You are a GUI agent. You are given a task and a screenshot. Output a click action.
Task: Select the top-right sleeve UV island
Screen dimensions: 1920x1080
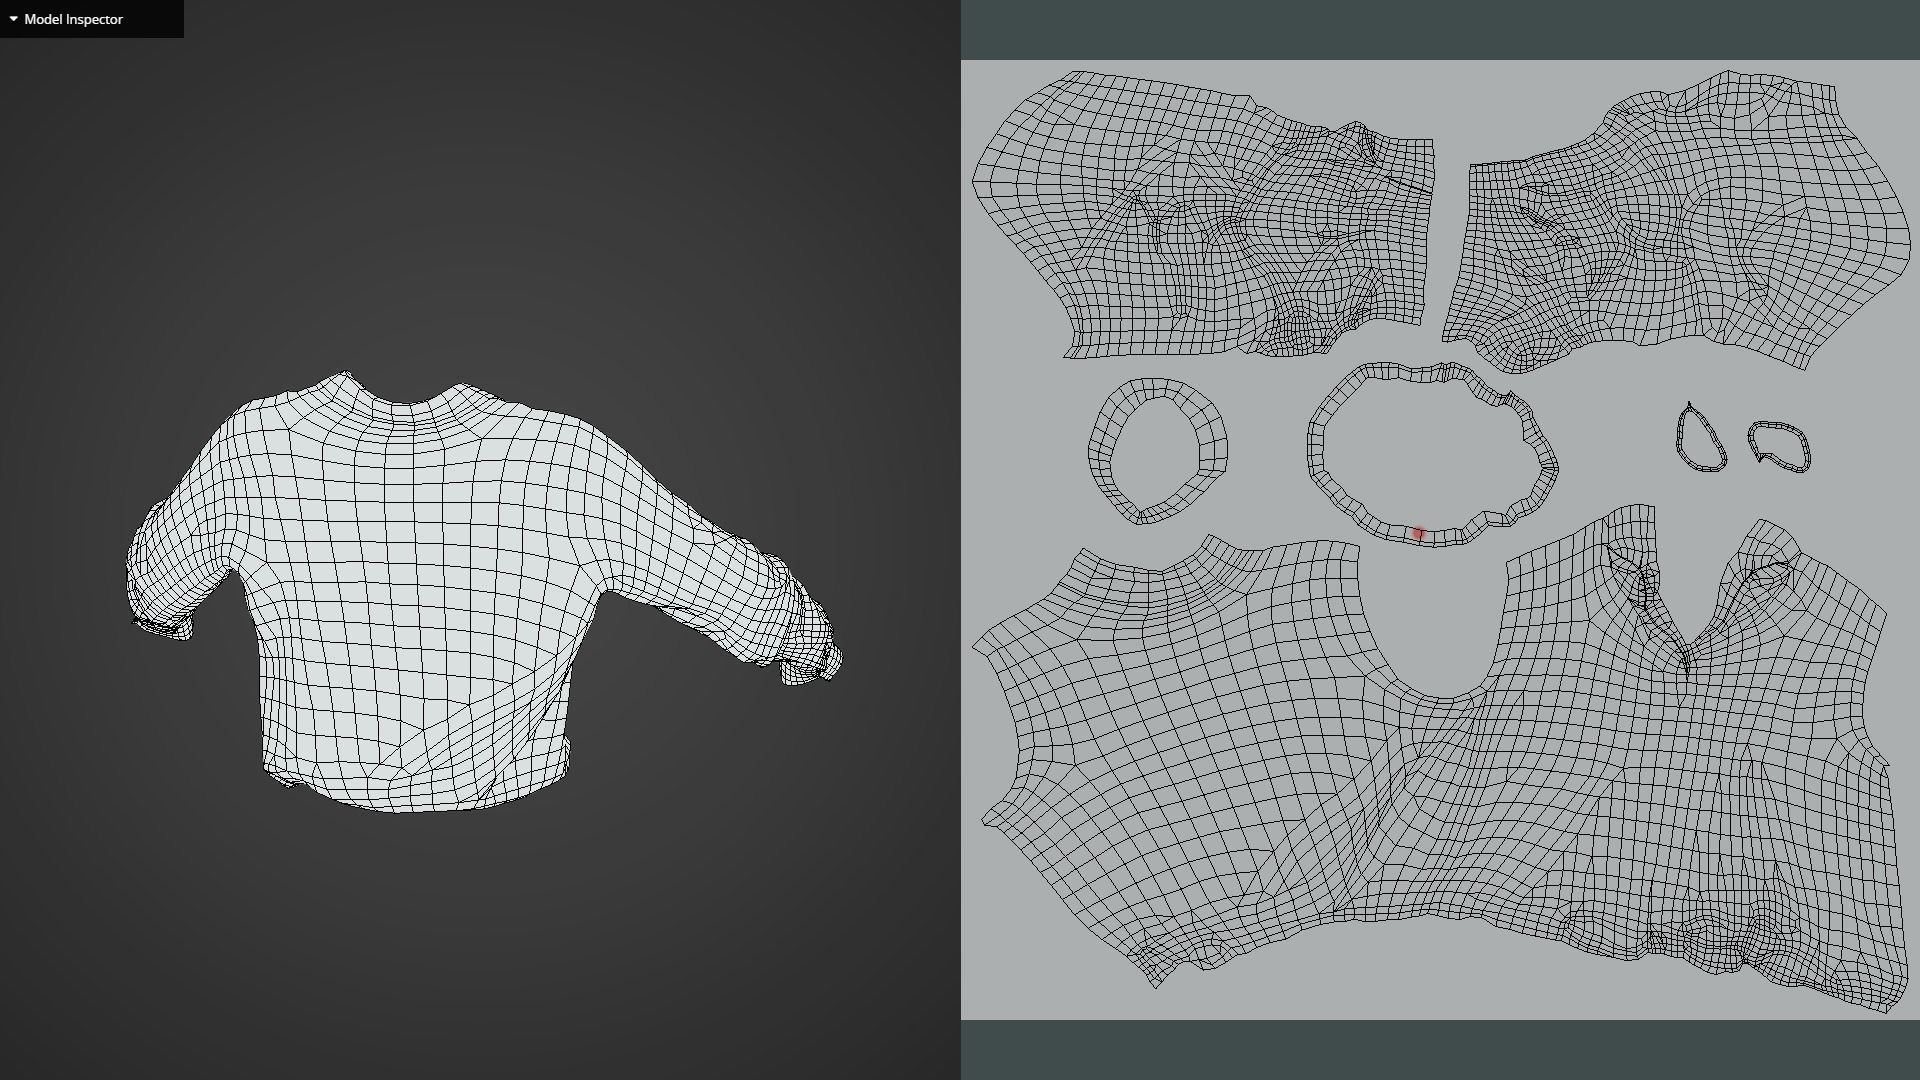[x=1676, y=220]
